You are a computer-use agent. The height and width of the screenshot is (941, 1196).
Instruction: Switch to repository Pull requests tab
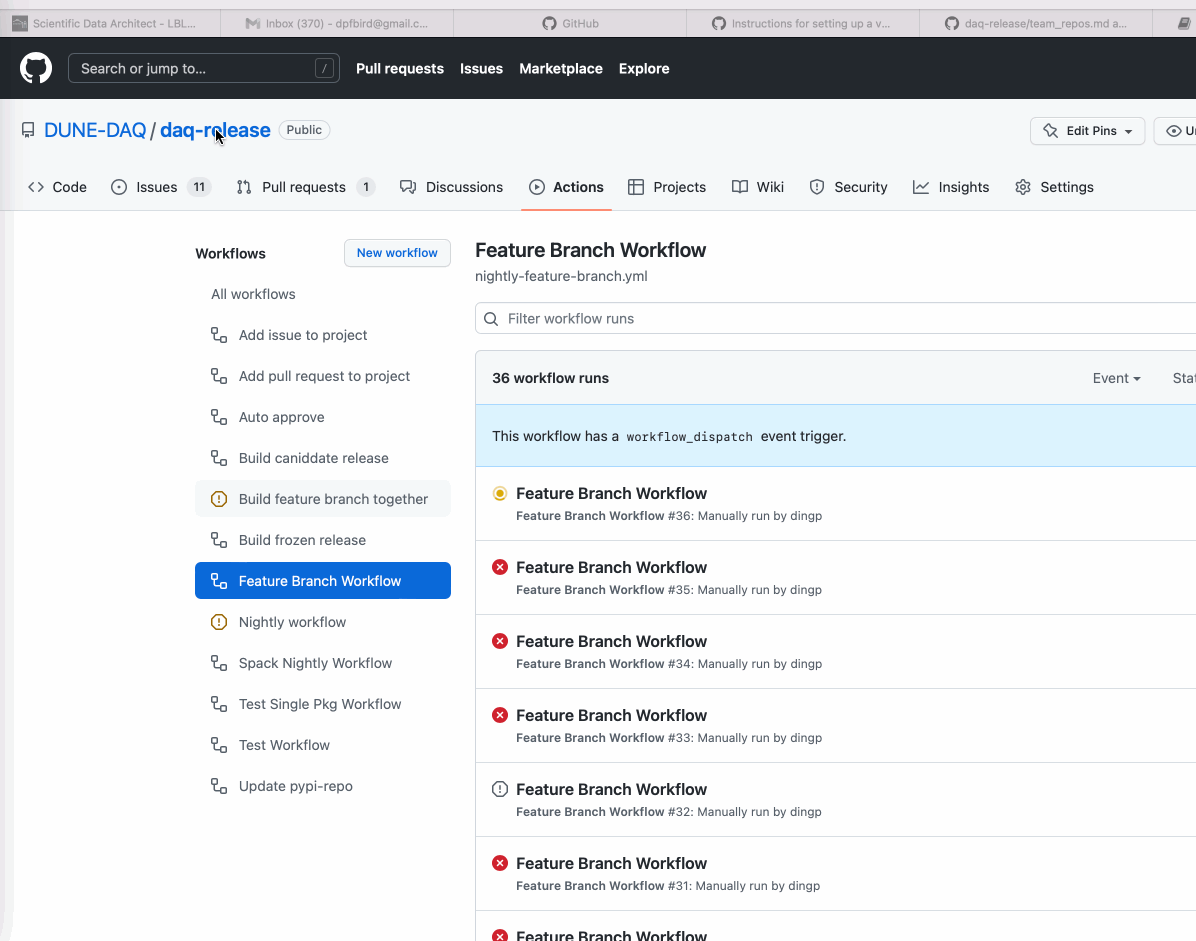(305, 187)
